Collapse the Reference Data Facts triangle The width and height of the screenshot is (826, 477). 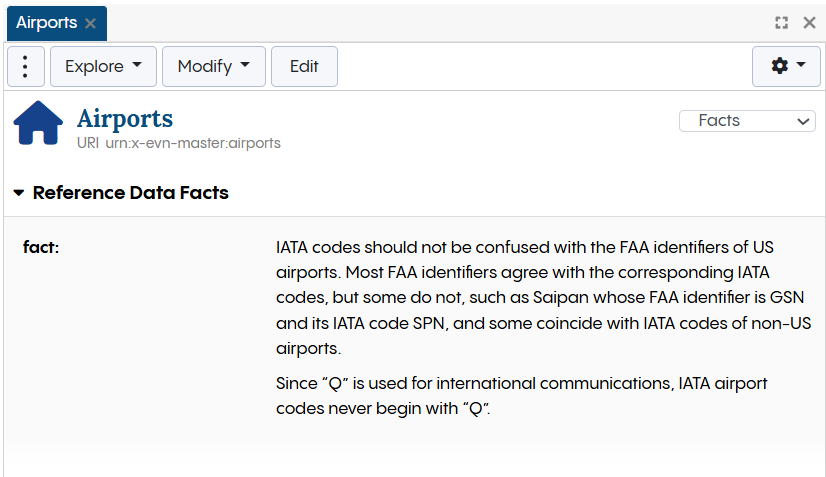tap(19, 193)
